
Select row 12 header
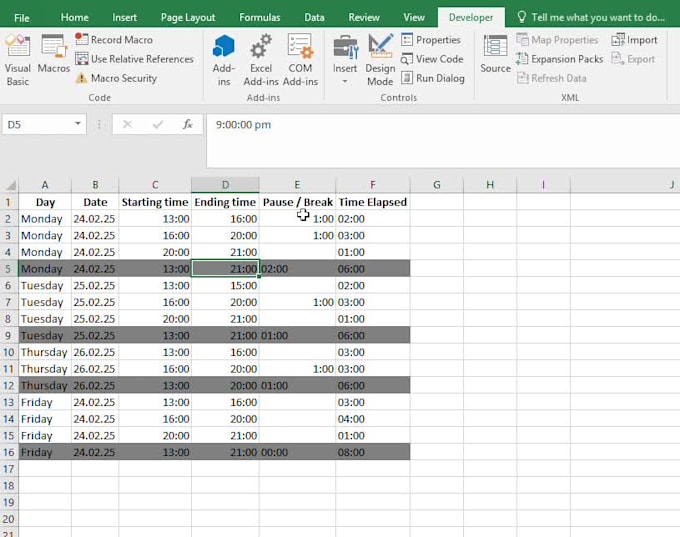[x=9, y=386]
